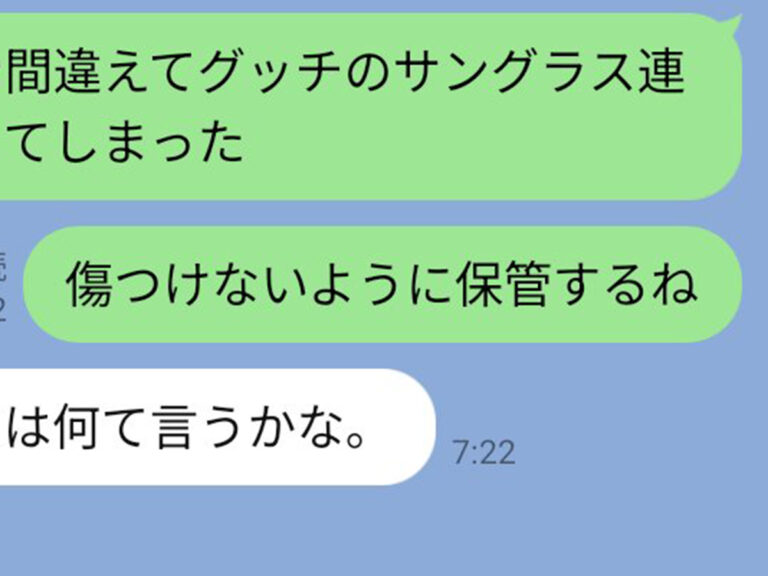Click the kanji 何 in the white bubble

[x=76, y=427]
